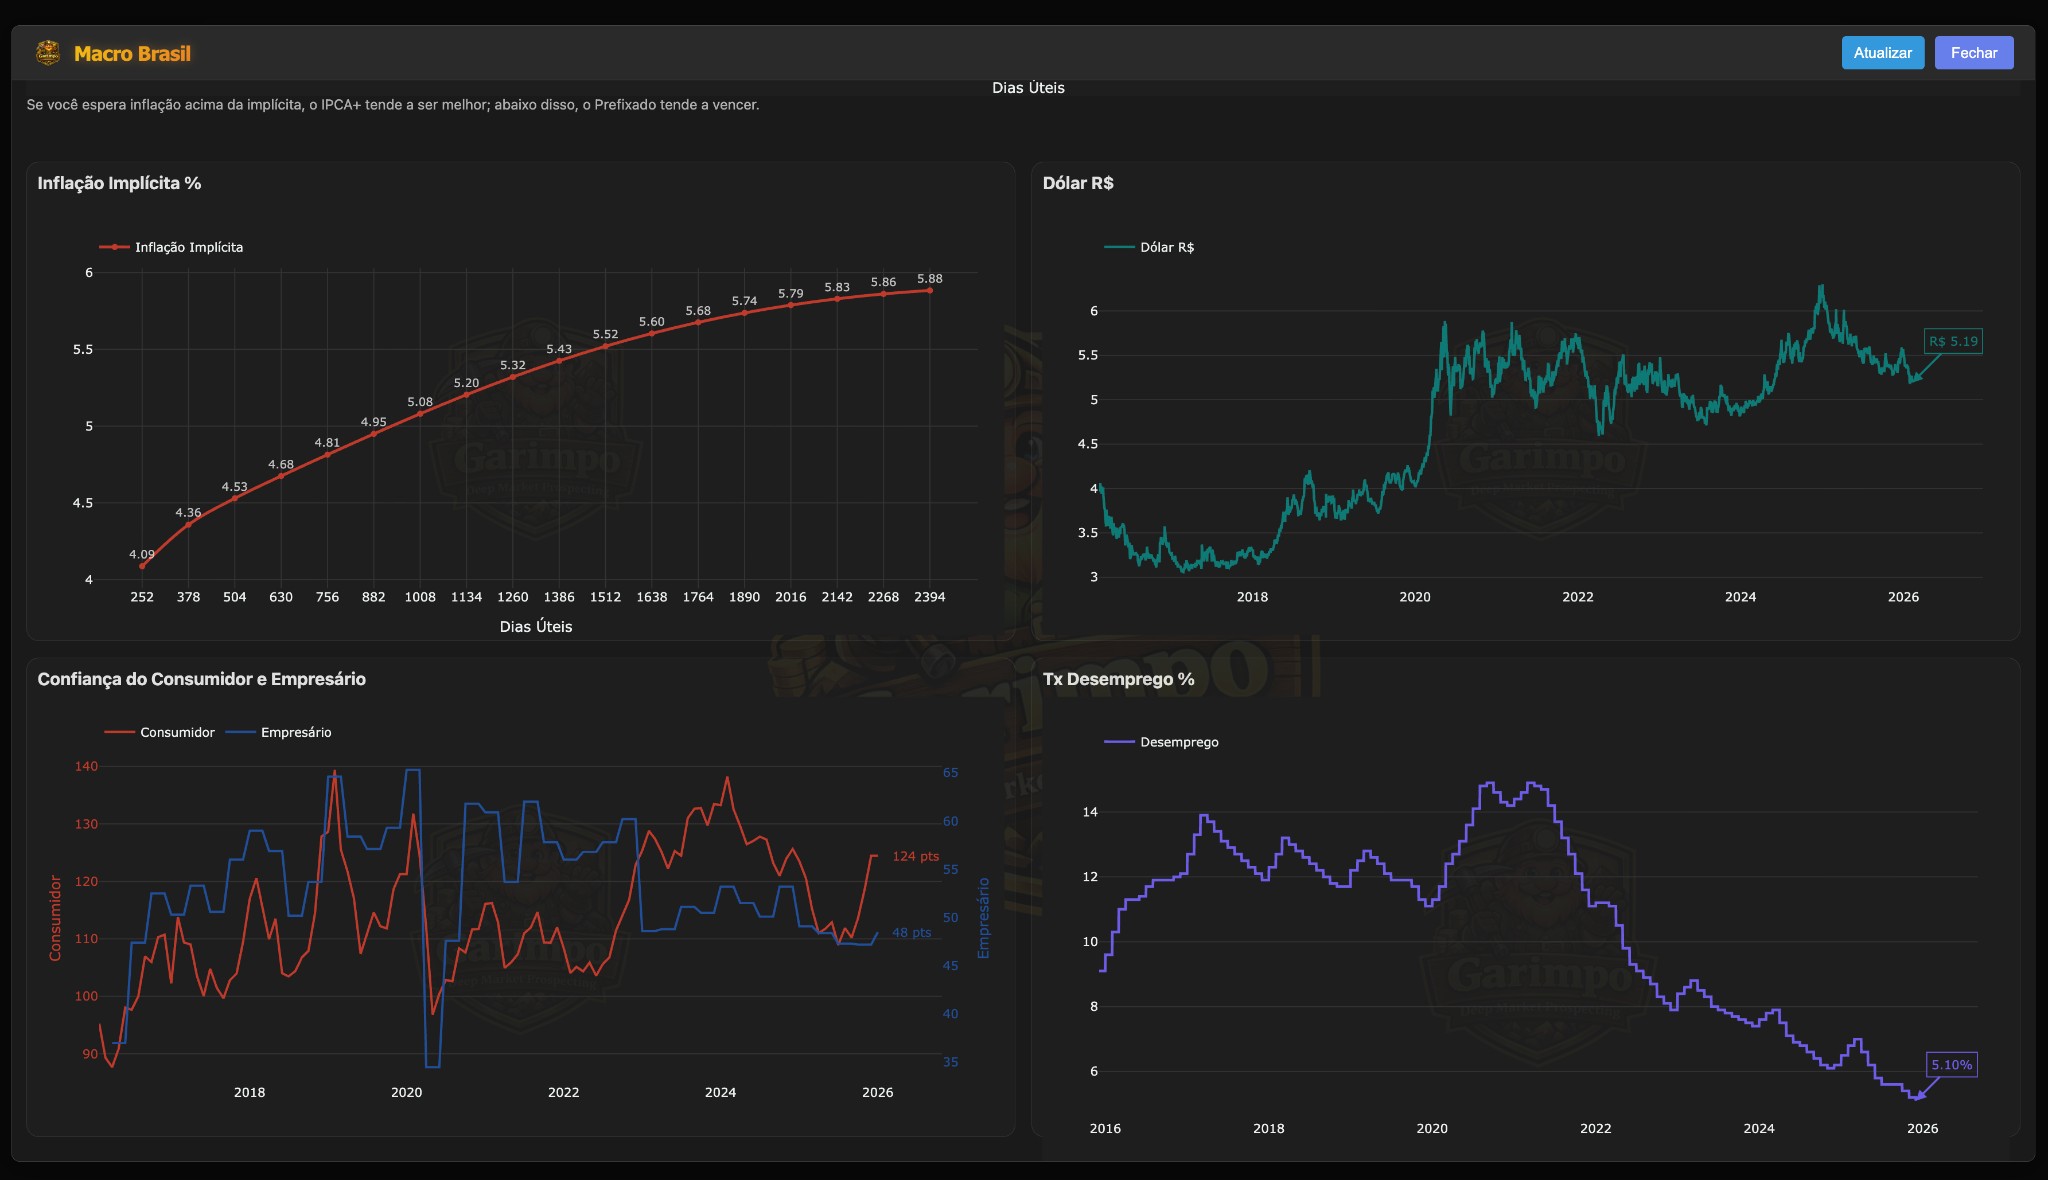The image size is (2048, 1180).
Task: Click the blue Empresário legend line icon
Action: tap(241, 732)
